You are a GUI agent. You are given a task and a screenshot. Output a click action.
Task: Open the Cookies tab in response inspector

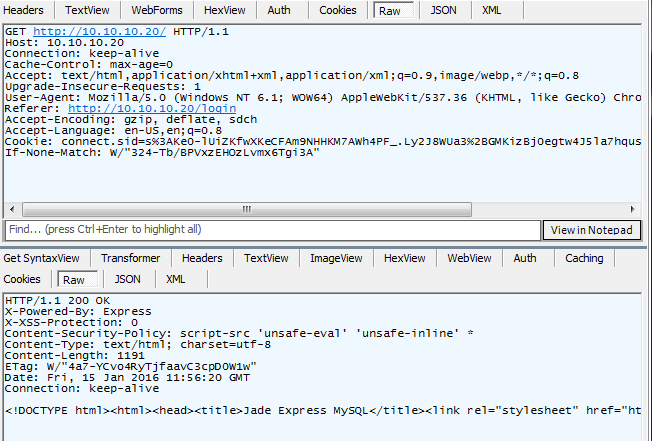23,279
